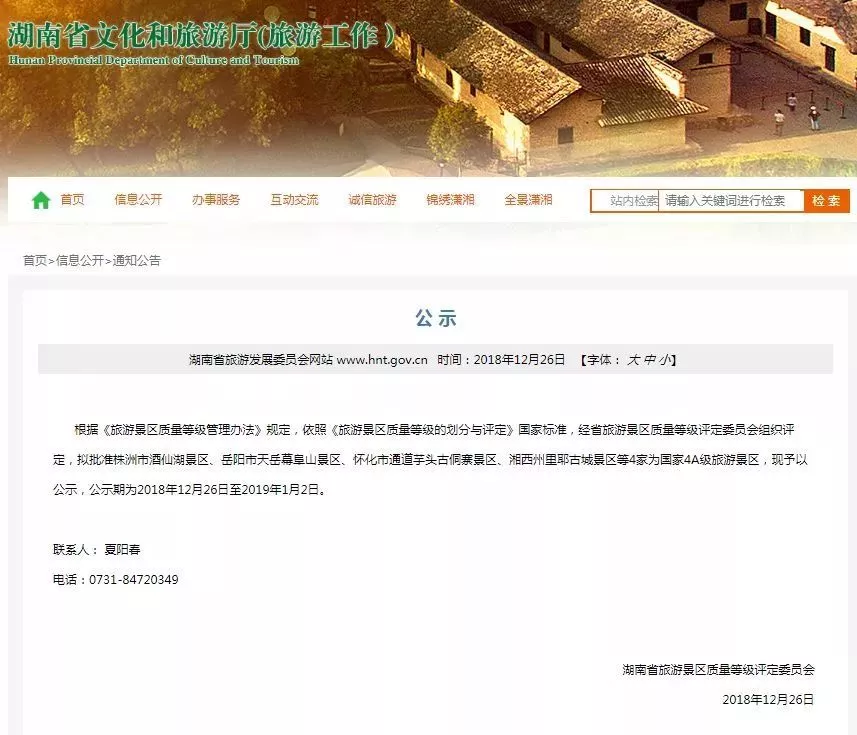Go to 办事服务 section
This screenshot has width=857, height=735.
216,200
